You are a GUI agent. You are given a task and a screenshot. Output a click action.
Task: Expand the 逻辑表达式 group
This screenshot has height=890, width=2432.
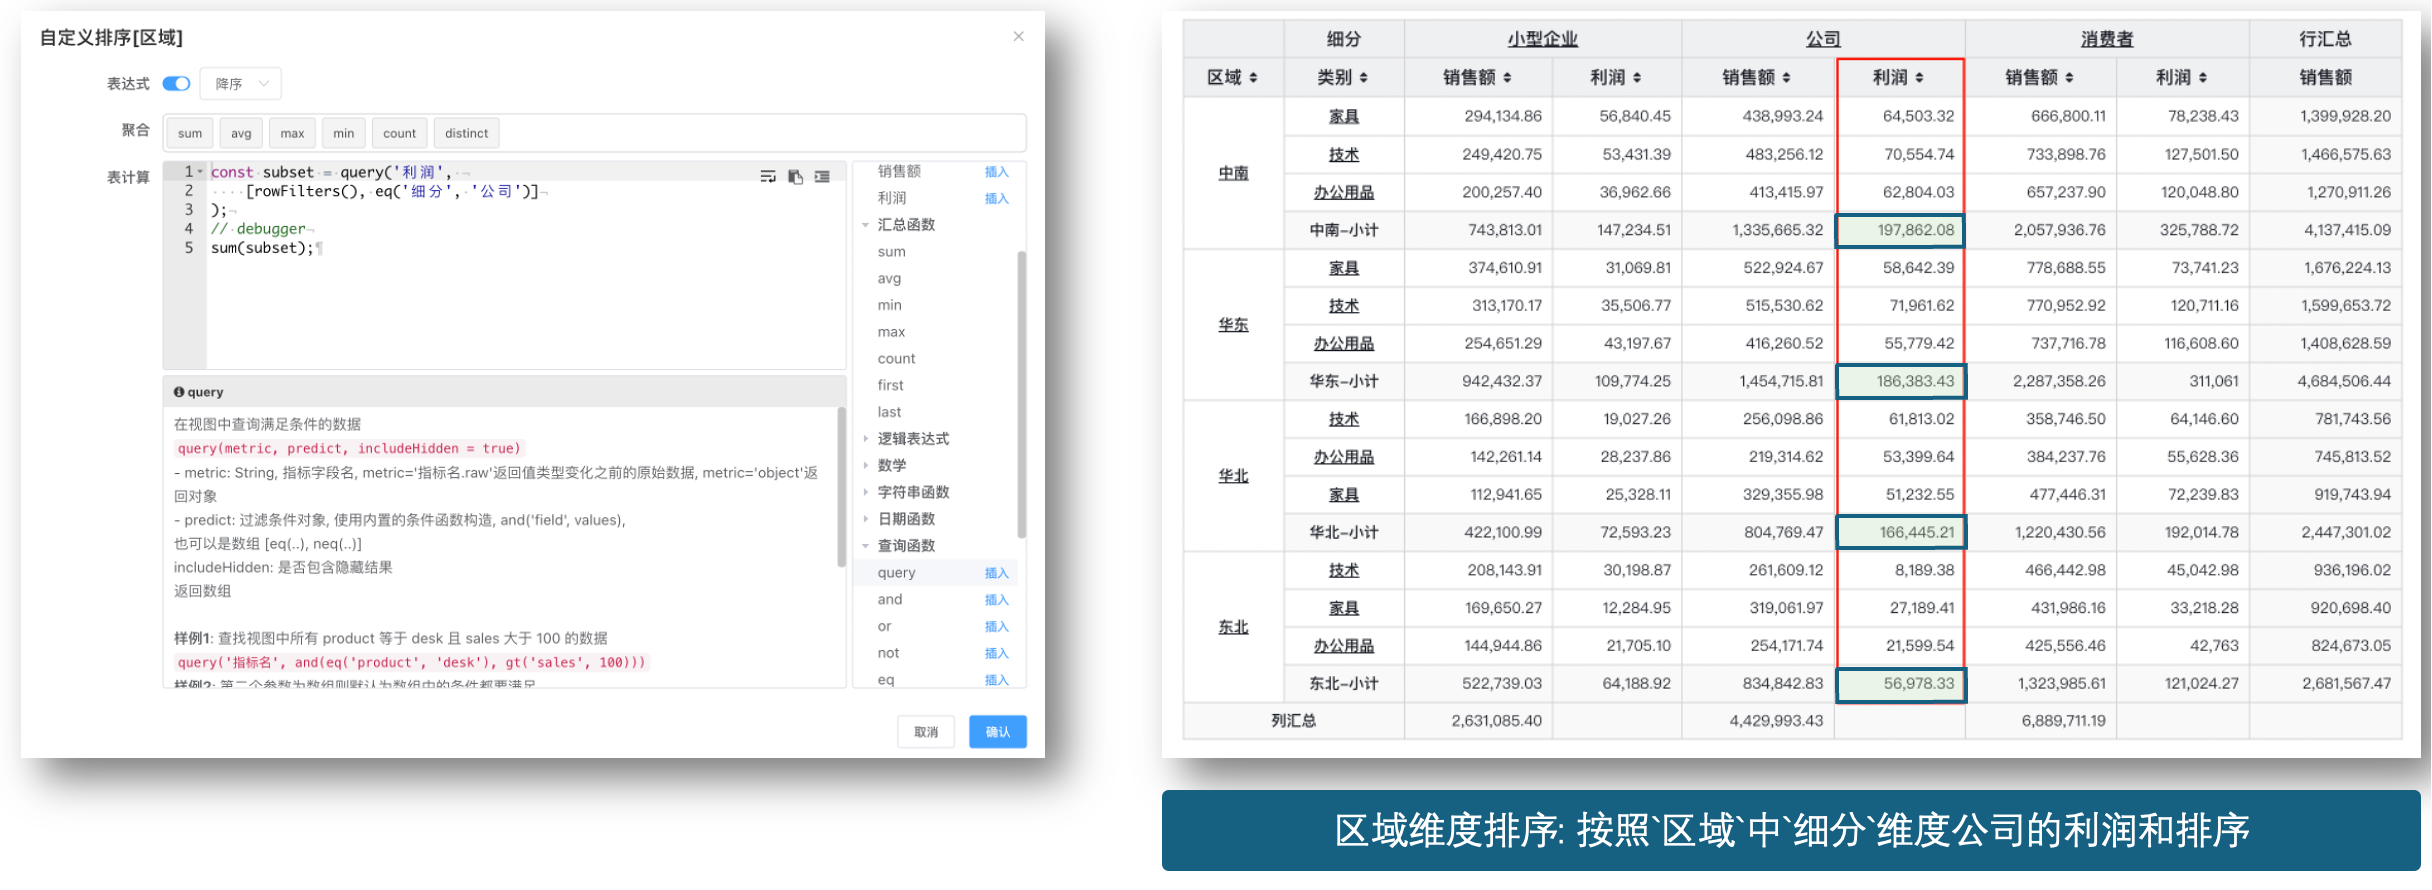(865, 439)
